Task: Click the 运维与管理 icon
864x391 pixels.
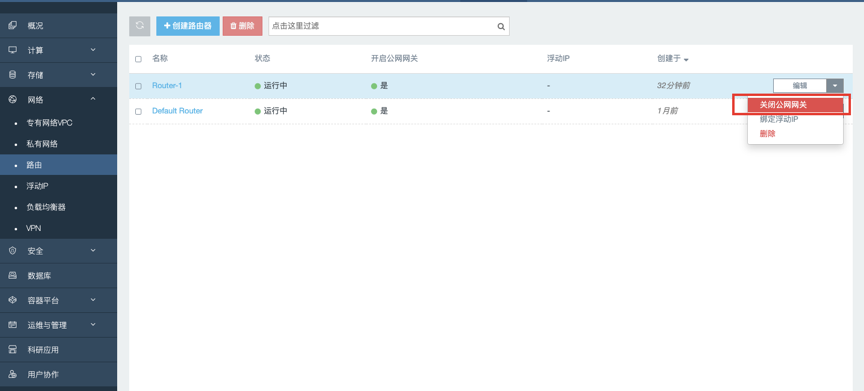Action: click(13, 325)
